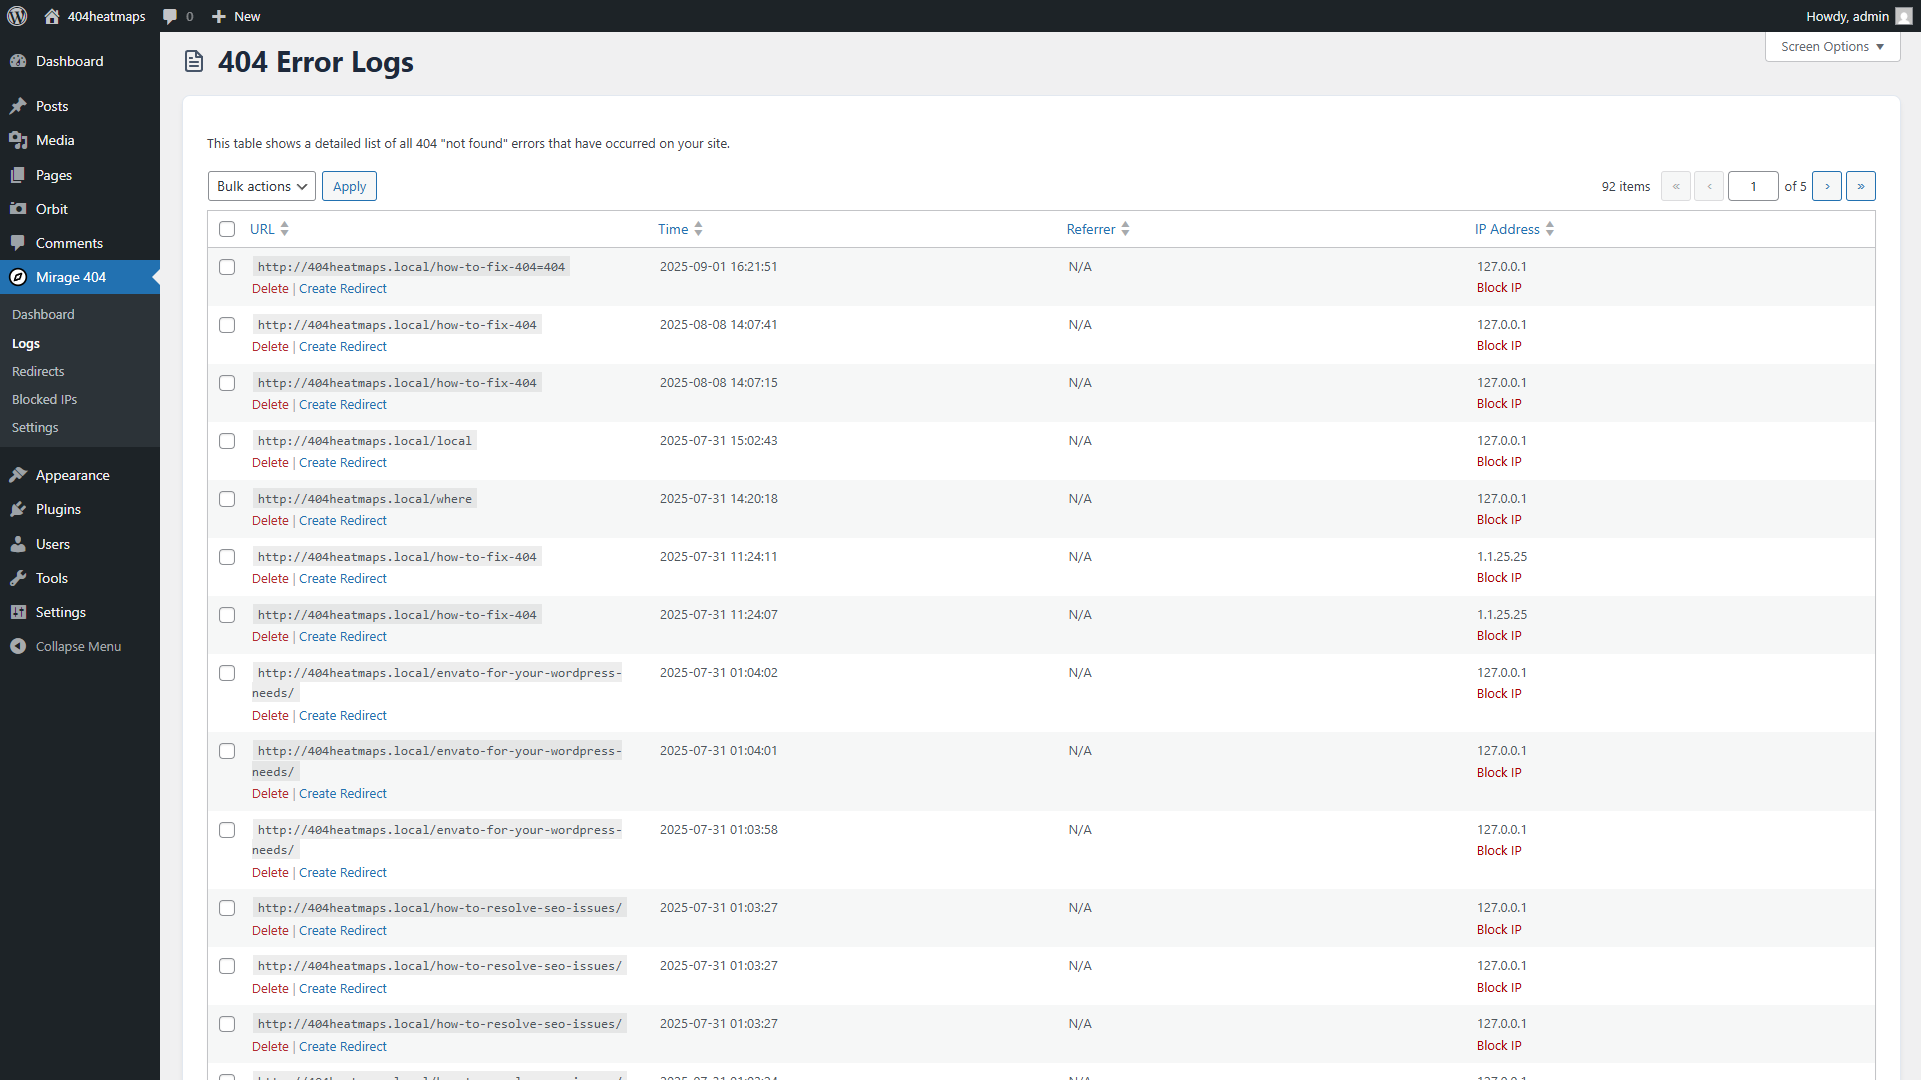Open the comments bubble icon in admin bar
1921x1080 pixels.
pyautogui.click(x=170, y=16)
